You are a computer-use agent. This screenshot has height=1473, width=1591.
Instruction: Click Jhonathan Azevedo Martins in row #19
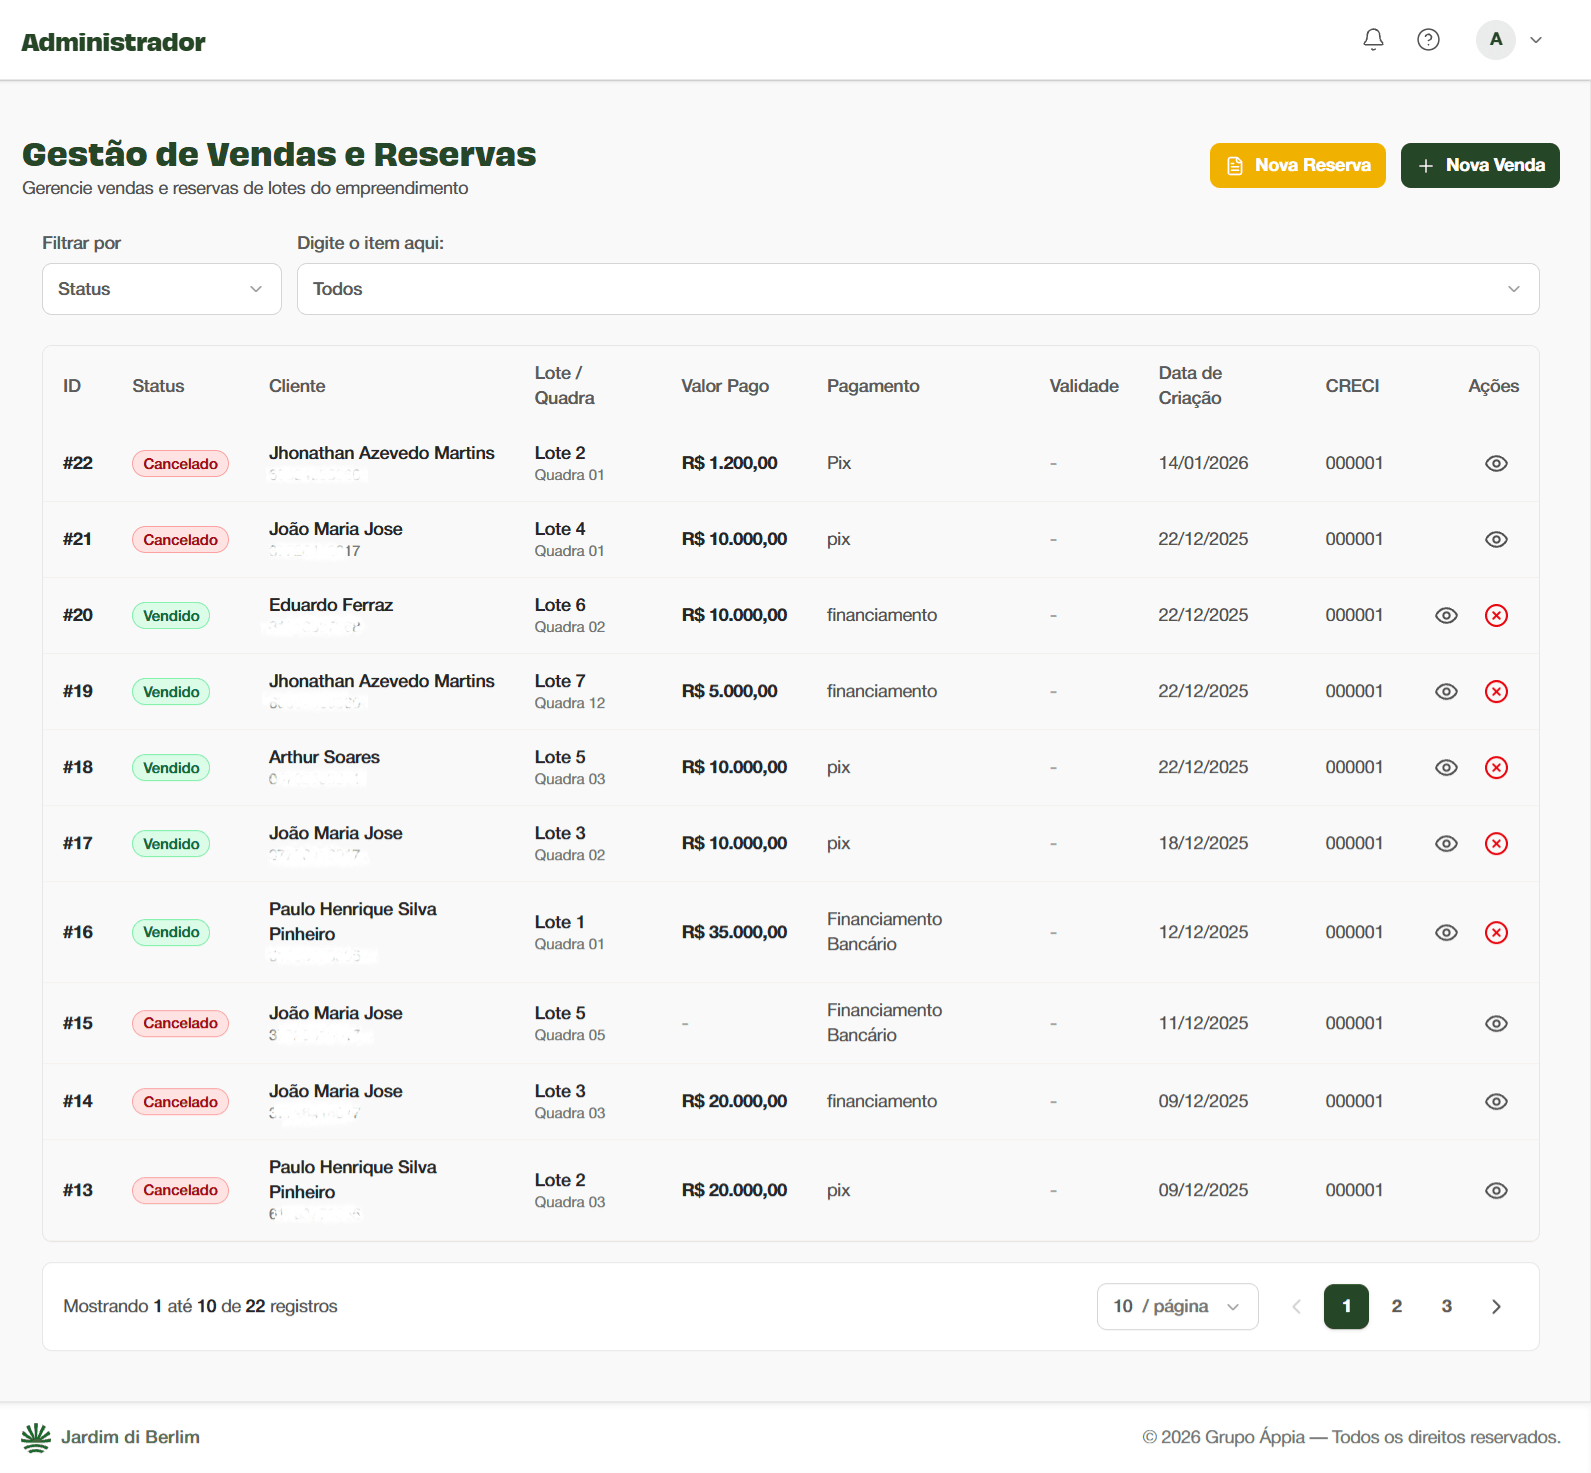point(382,681)
